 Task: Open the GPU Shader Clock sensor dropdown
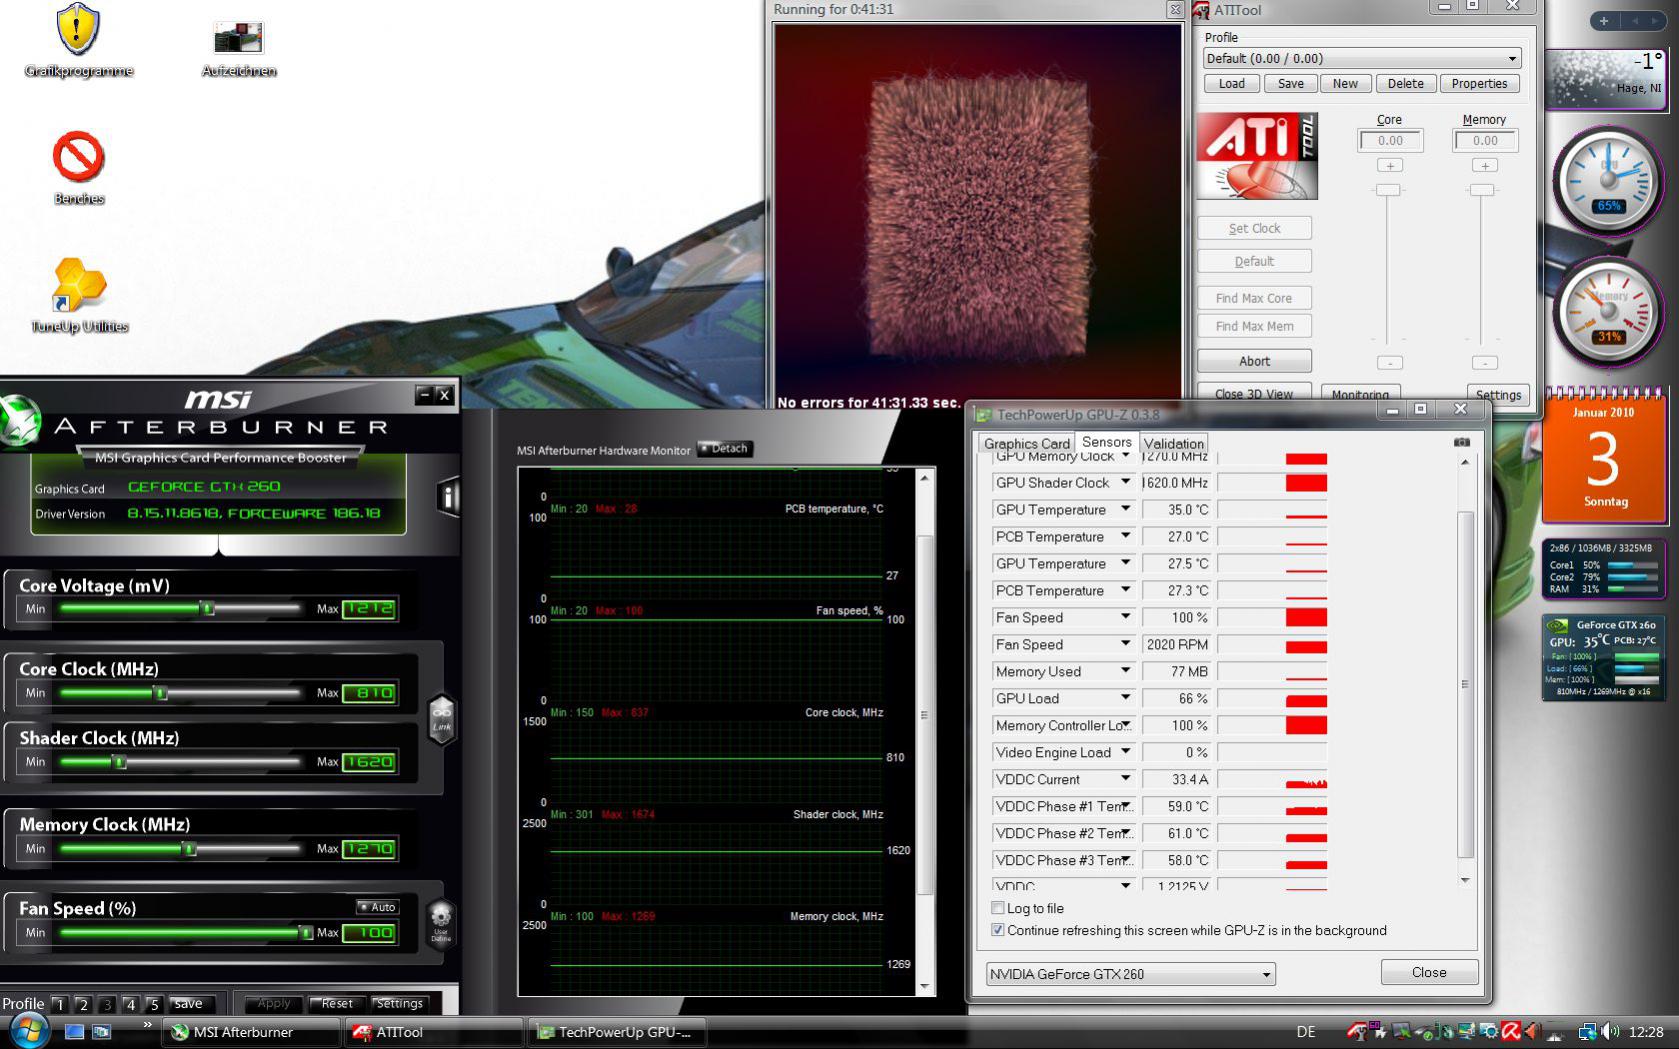click(1125, 482)
